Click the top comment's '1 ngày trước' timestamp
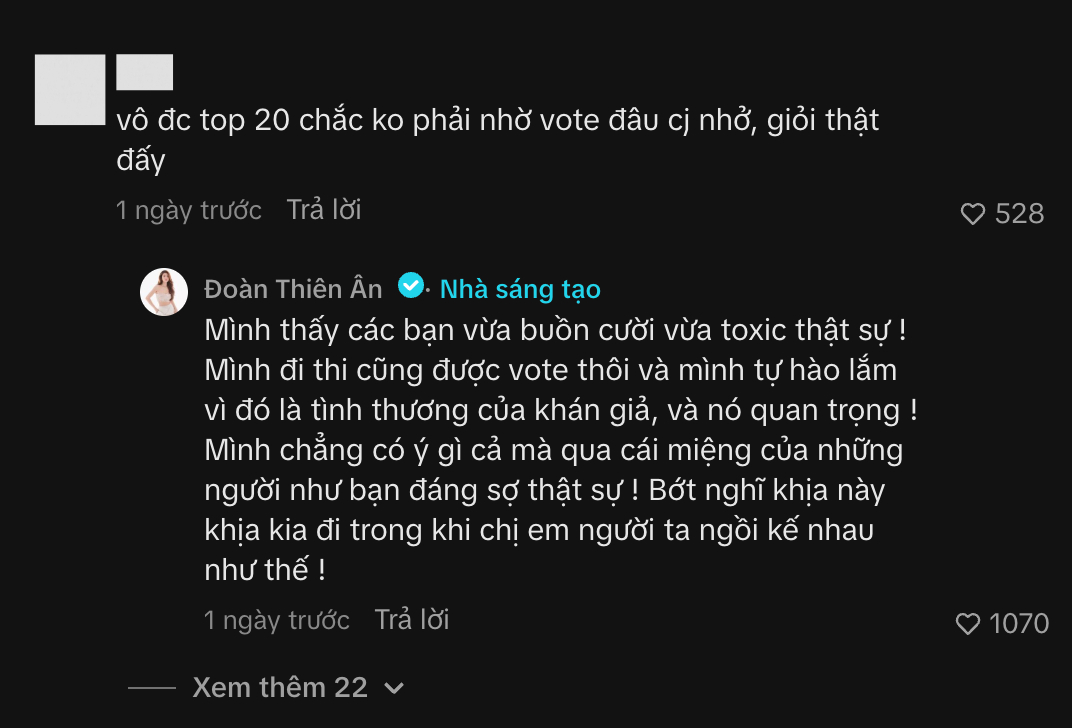This screenshot has height=728, width=1072. [x=189, y=211]
